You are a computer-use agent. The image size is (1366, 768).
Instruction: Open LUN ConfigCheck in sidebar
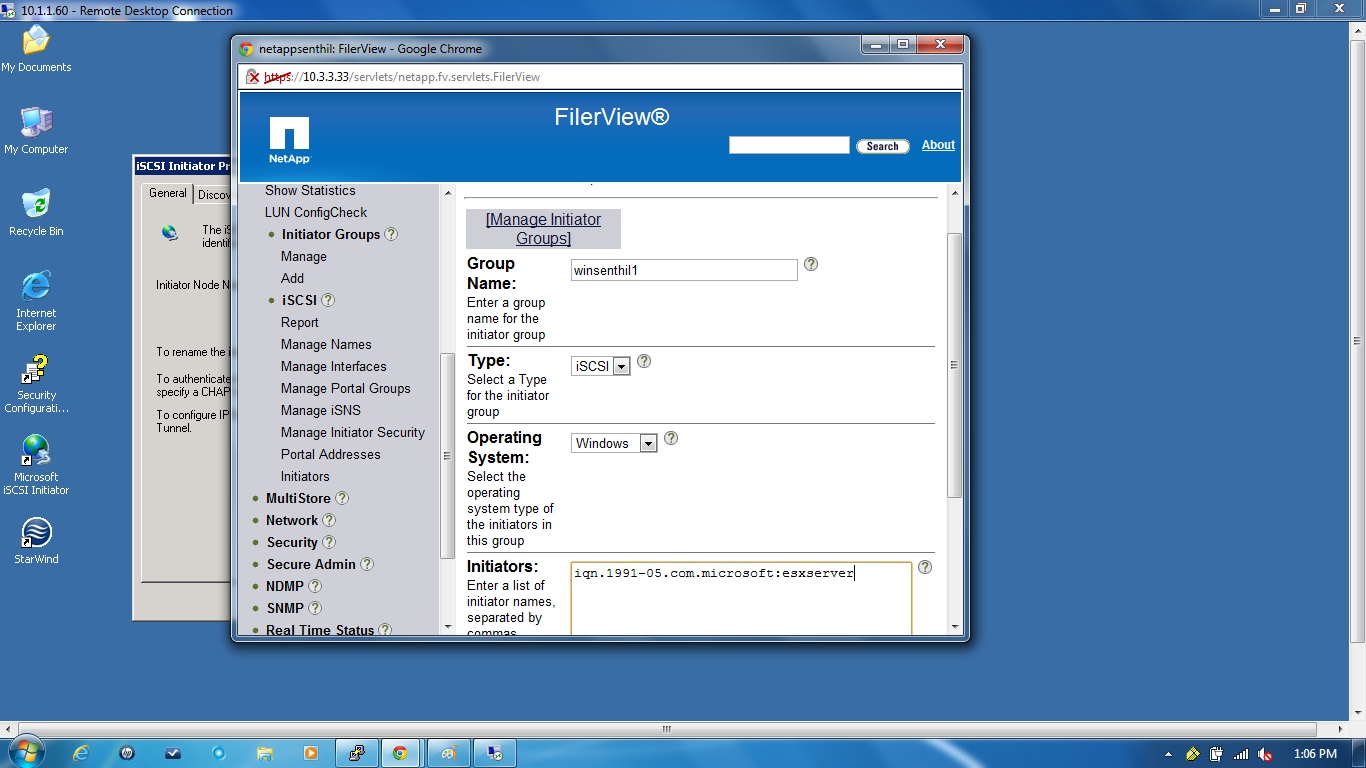point(316,212)
